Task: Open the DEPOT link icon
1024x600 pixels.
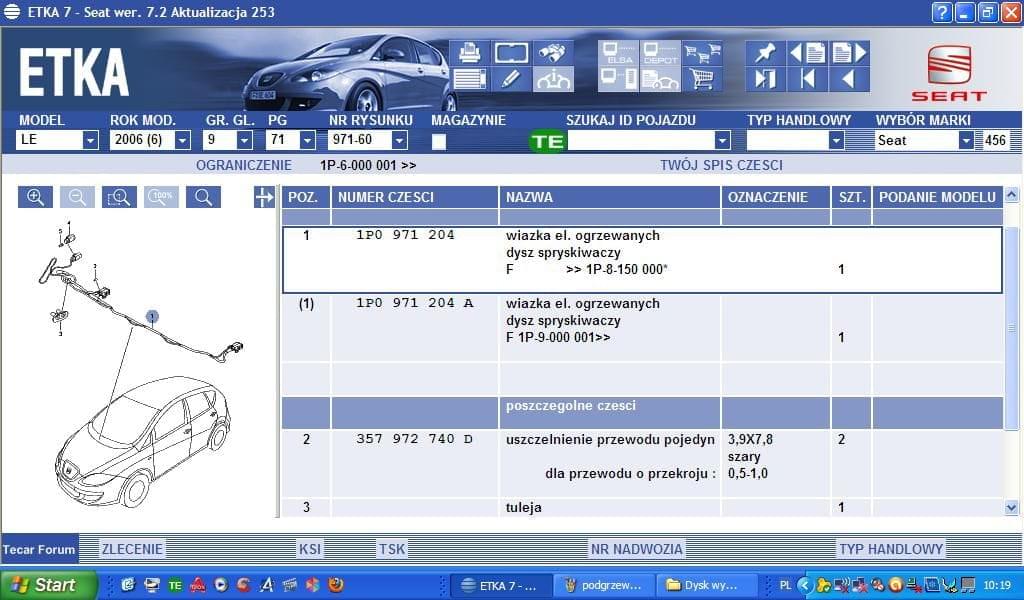Action: coord(660,53)
